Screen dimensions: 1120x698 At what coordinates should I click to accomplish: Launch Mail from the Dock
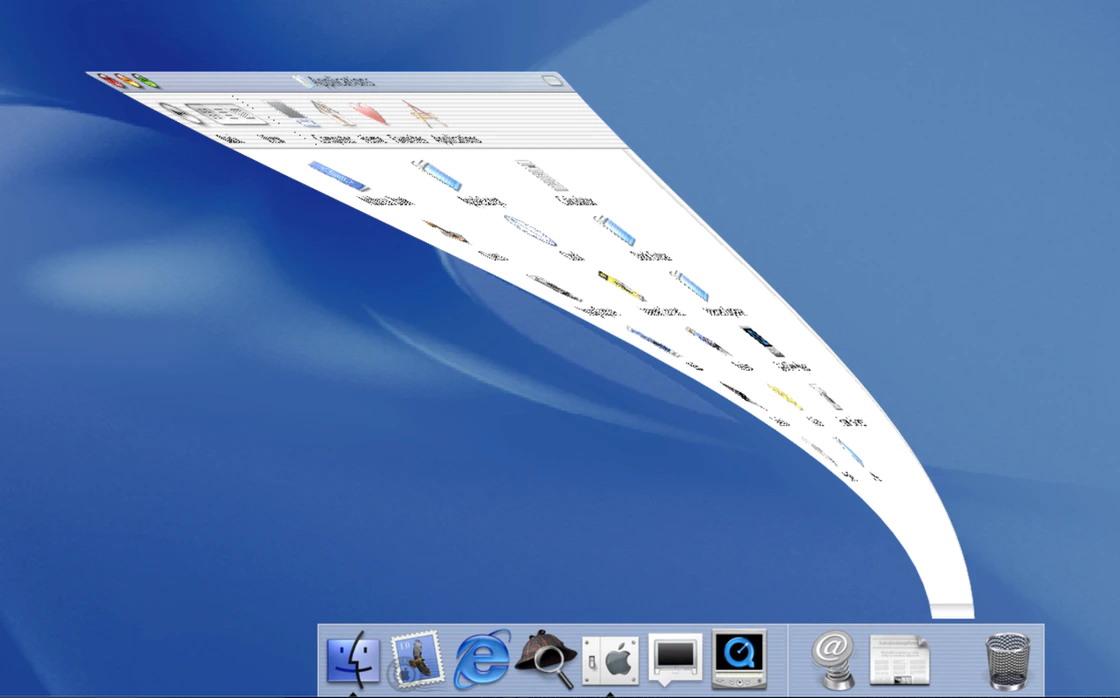click(416, 660)
